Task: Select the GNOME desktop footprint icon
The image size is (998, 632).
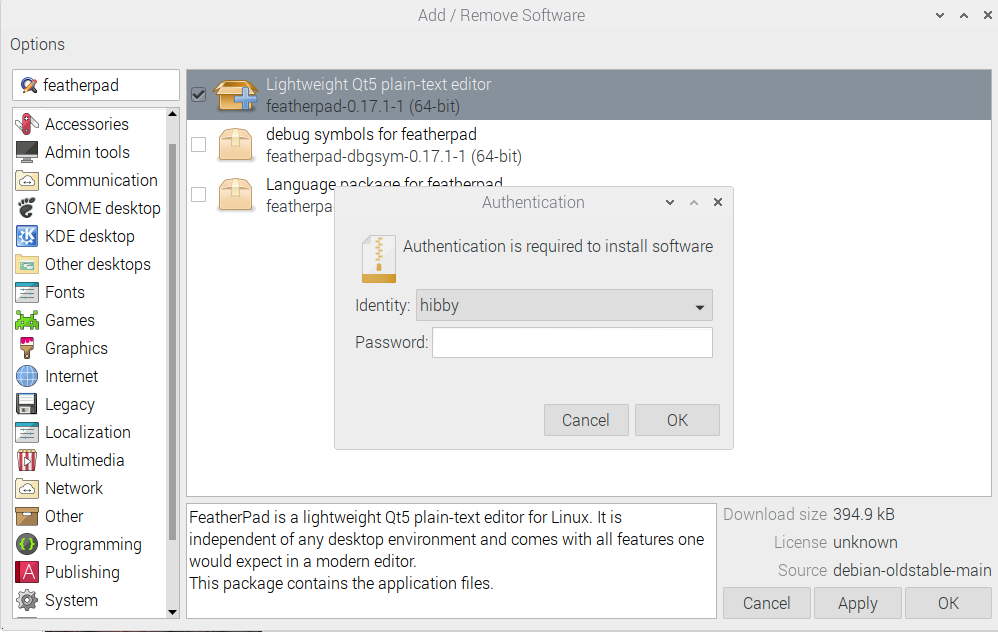Action: click(x=27, y=208)
